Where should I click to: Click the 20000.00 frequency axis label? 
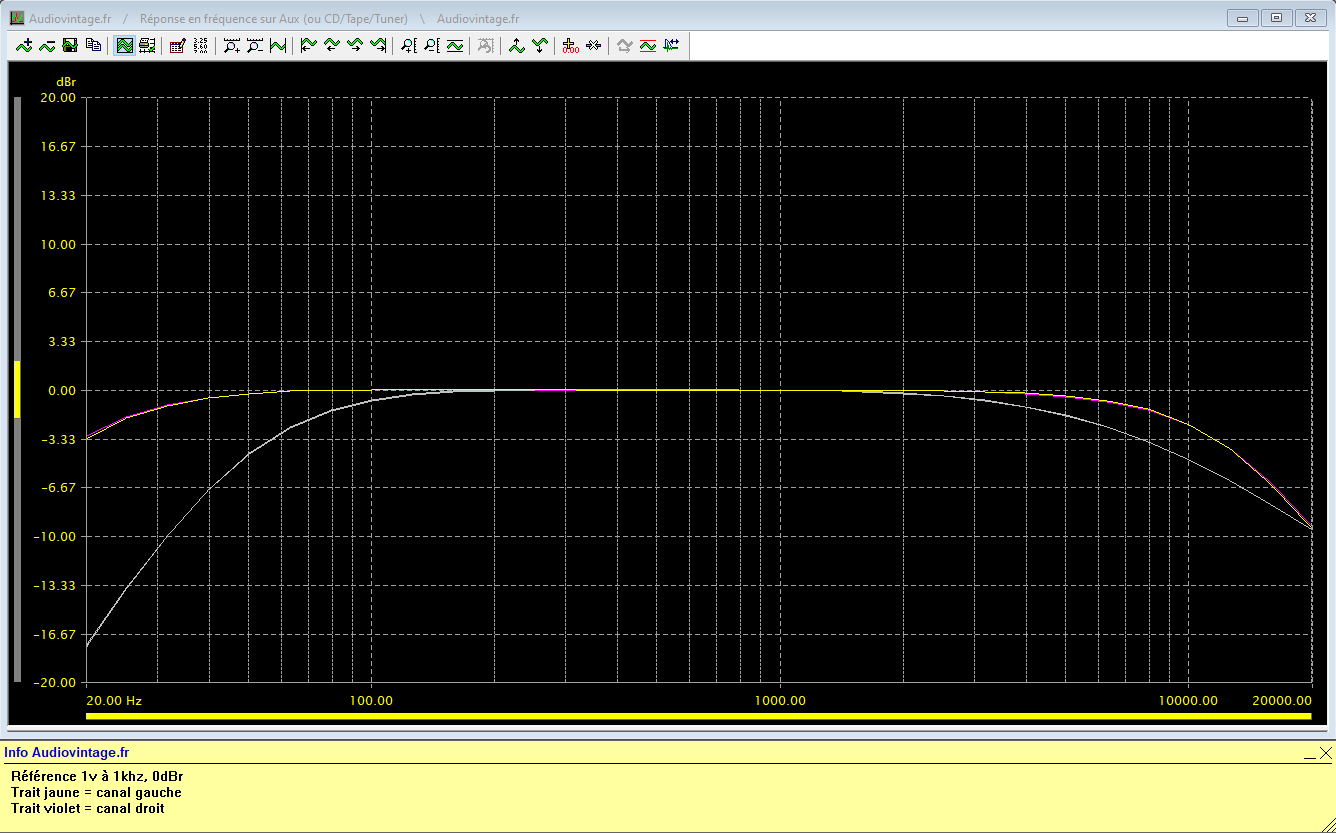point(1282,701)
